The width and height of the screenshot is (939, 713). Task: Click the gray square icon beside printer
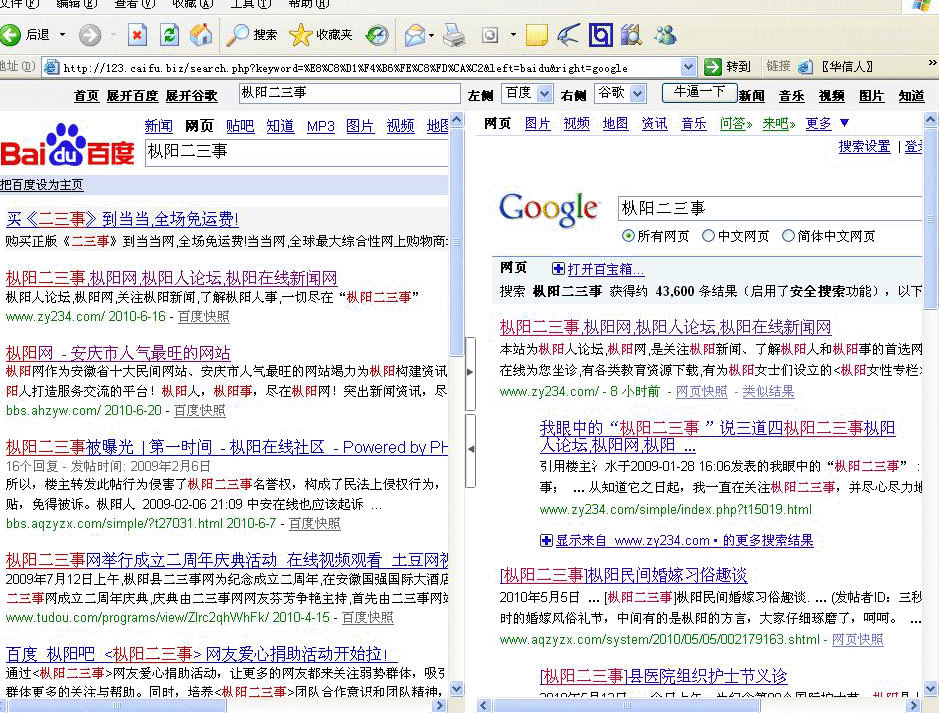[x=490, y=35]
